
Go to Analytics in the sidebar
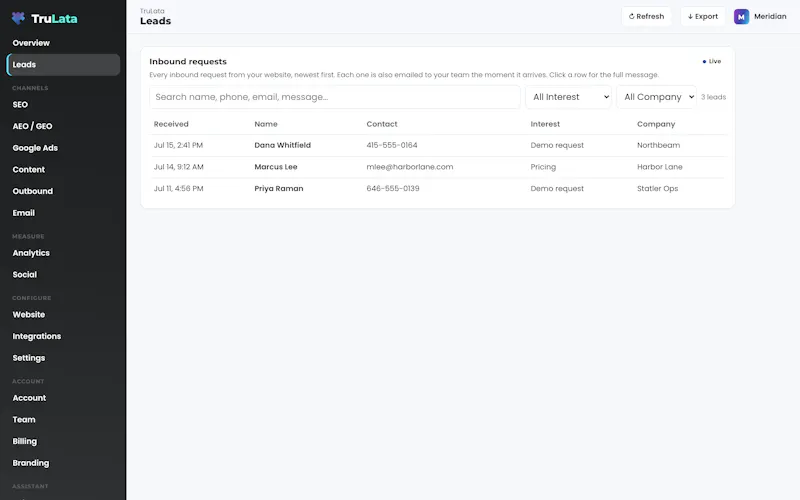pos(63,253)
